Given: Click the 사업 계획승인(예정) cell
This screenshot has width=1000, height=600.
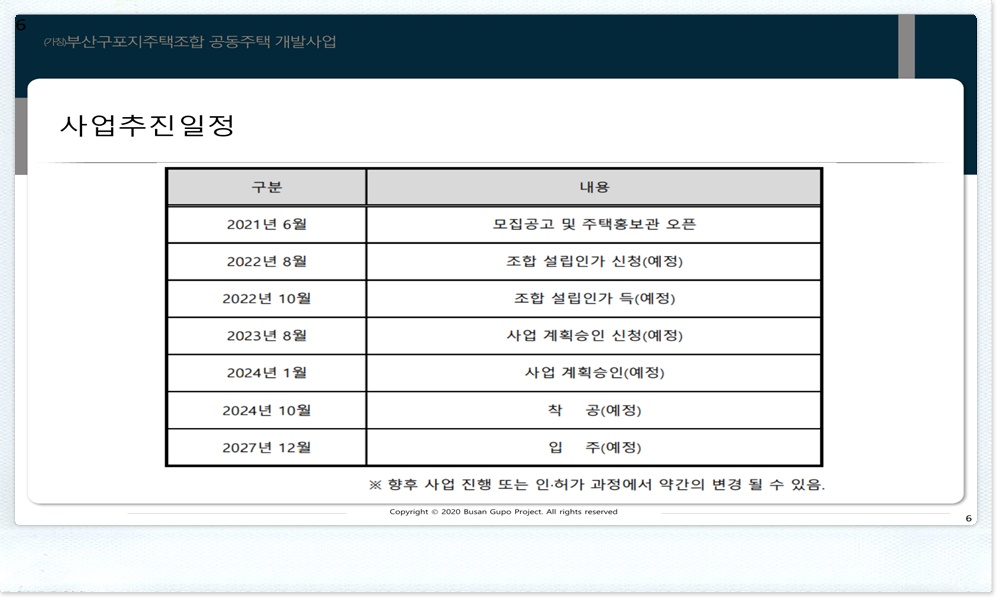Looking at the screenshot, I should pyautogui.click(x=594, y=373).
